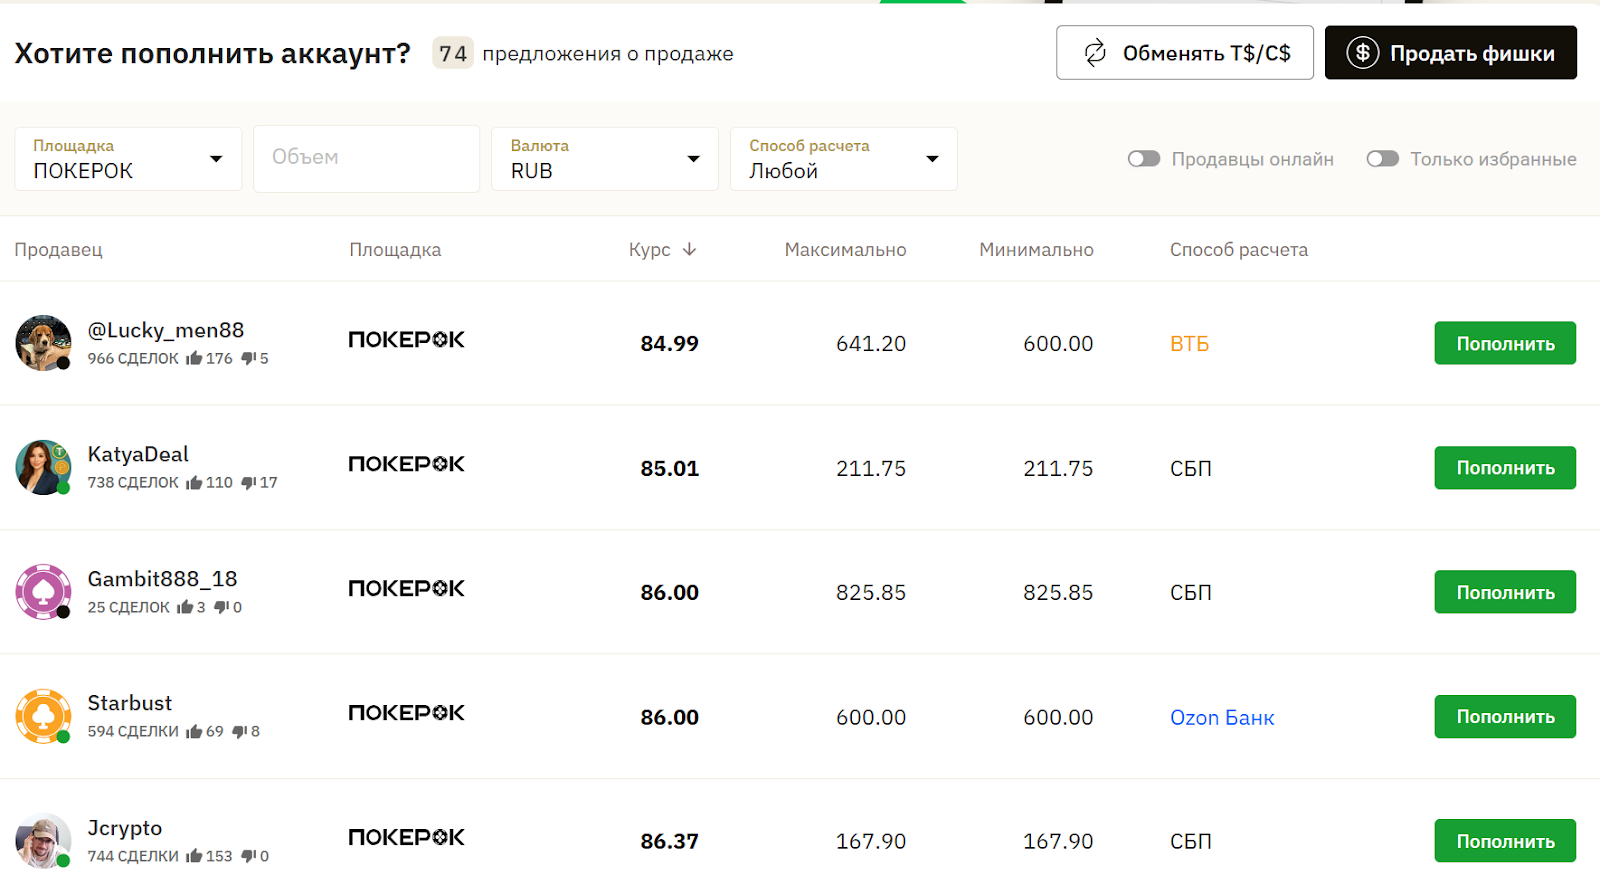Enable the Только избранные switch
The height and width of the screenshot is (895, 1600).
1382,158
